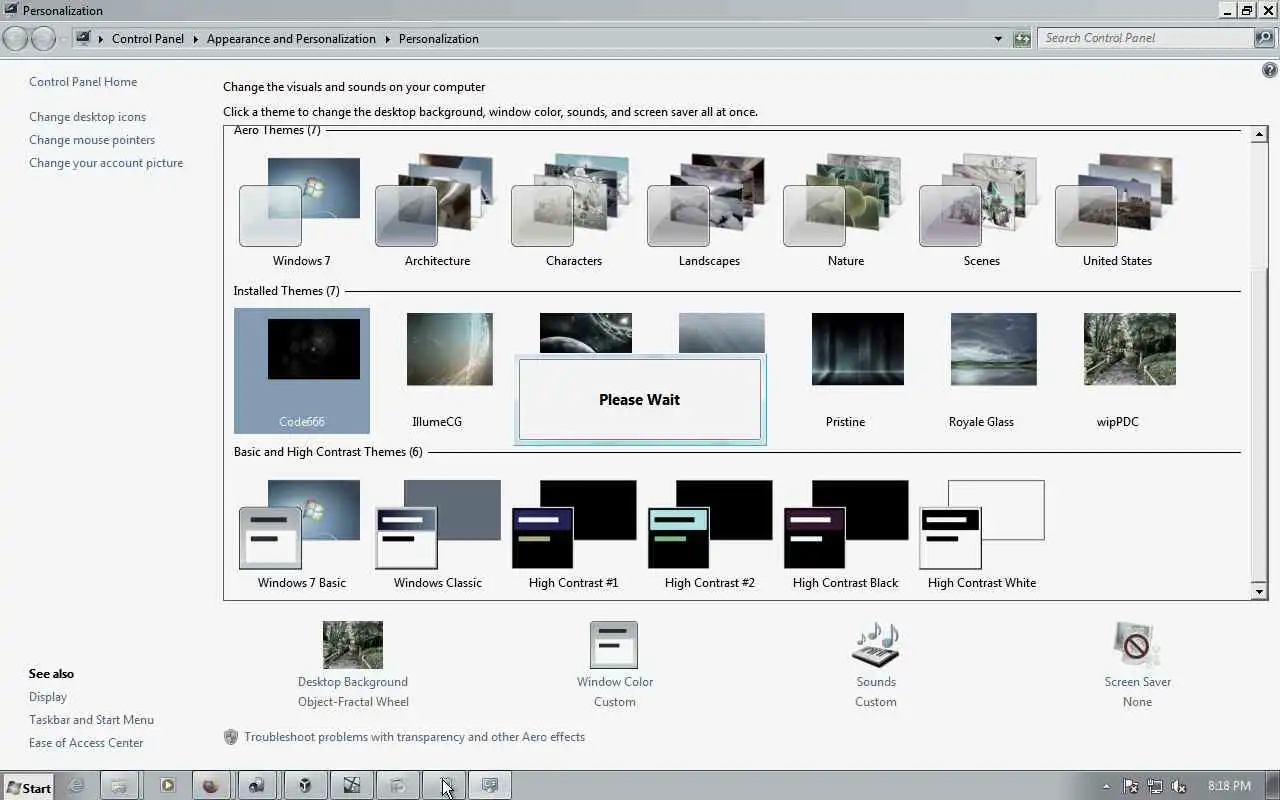Open the Ease of Access Center link

pos(86,743)
